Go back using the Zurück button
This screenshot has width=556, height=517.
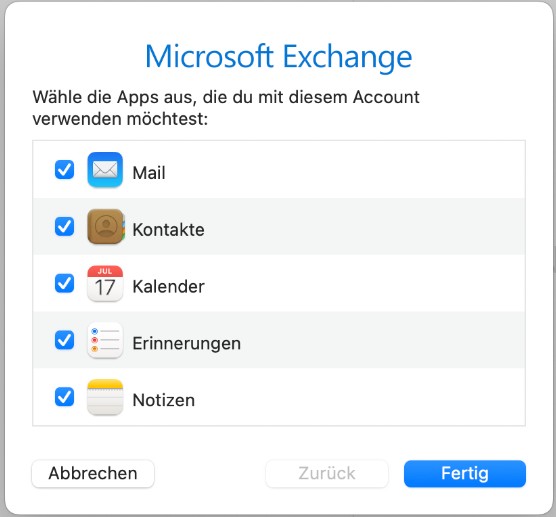tap(327, 473)
